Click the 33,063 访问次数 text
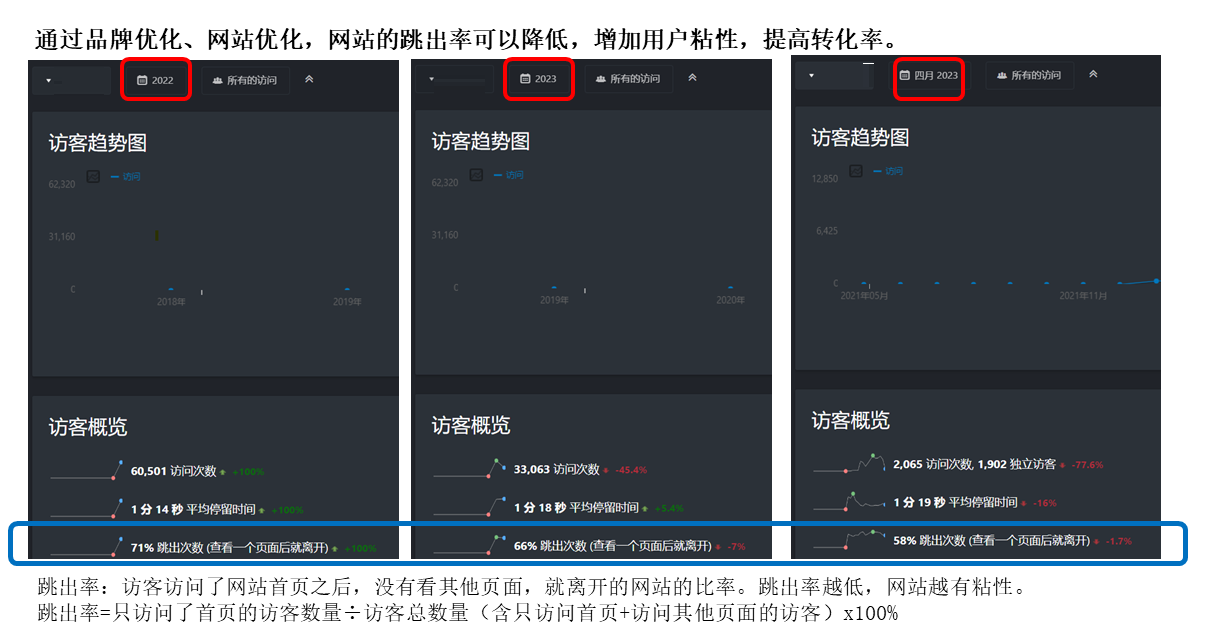This screenshot has height=633, width=1216. coord(557,469)
